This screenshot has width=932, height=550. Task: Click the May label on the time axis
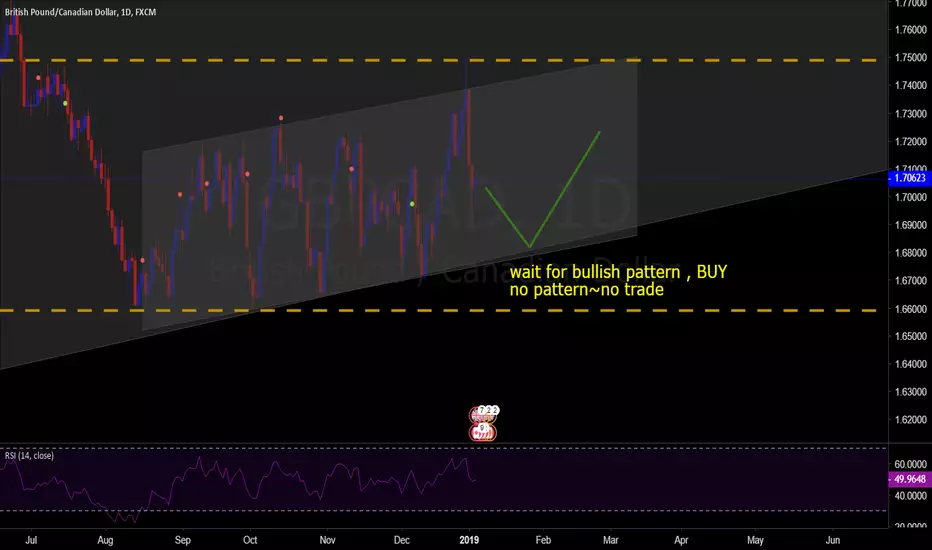tap(755, 540)
